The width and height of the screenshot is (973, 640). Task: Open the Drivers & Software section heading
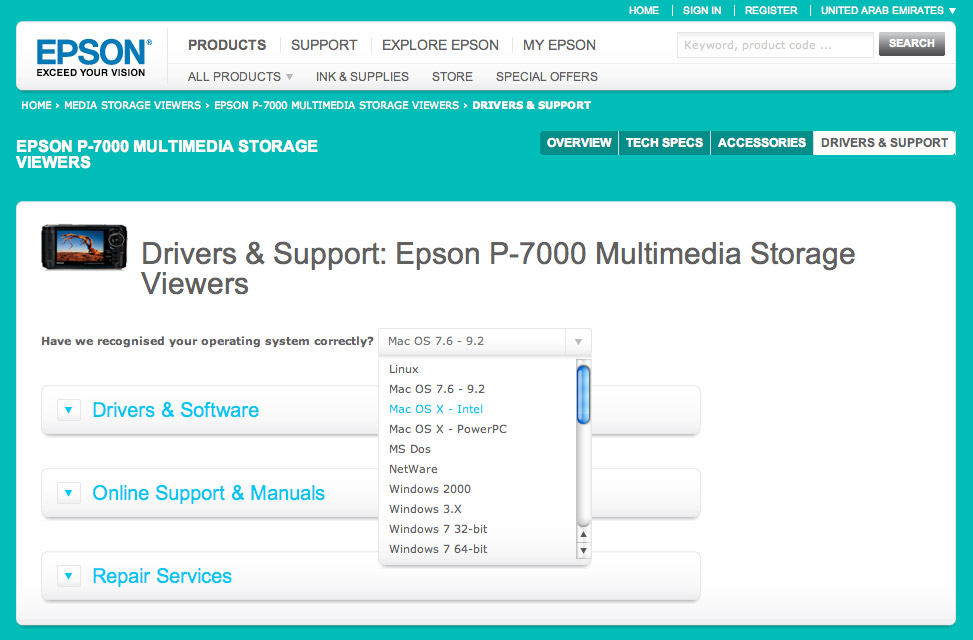tap(176, 410)
